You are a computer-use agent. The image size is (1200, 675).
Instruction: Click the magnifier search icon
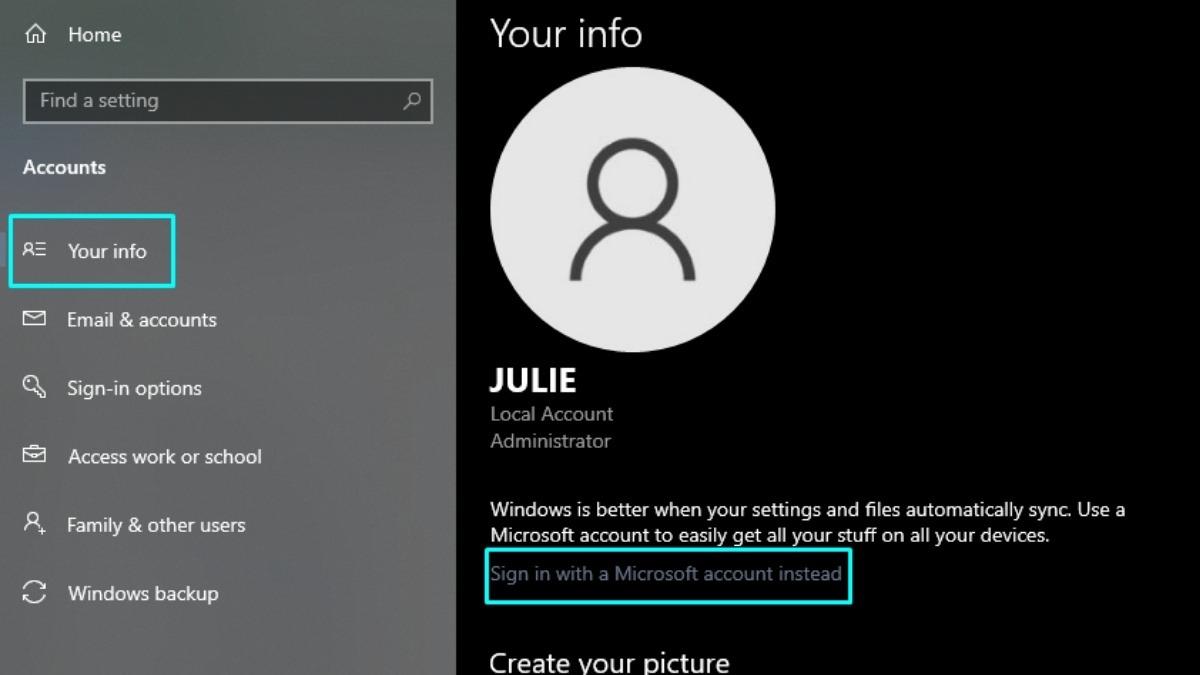(411, 101)
